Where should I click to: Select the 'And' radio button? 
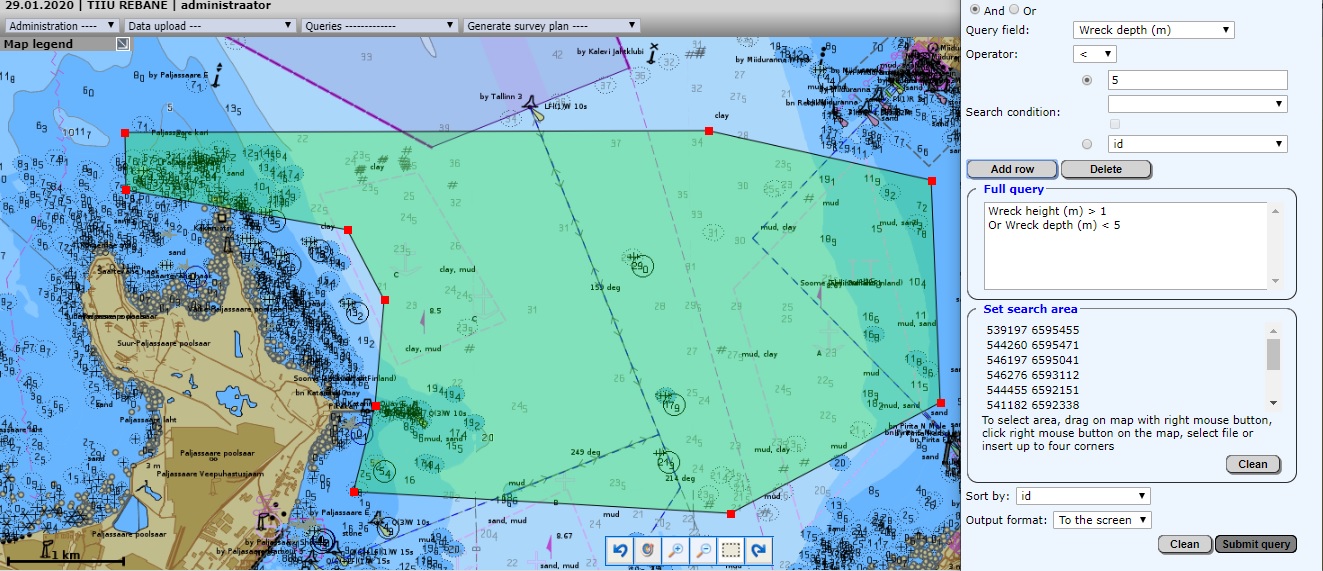pos(975,10)
